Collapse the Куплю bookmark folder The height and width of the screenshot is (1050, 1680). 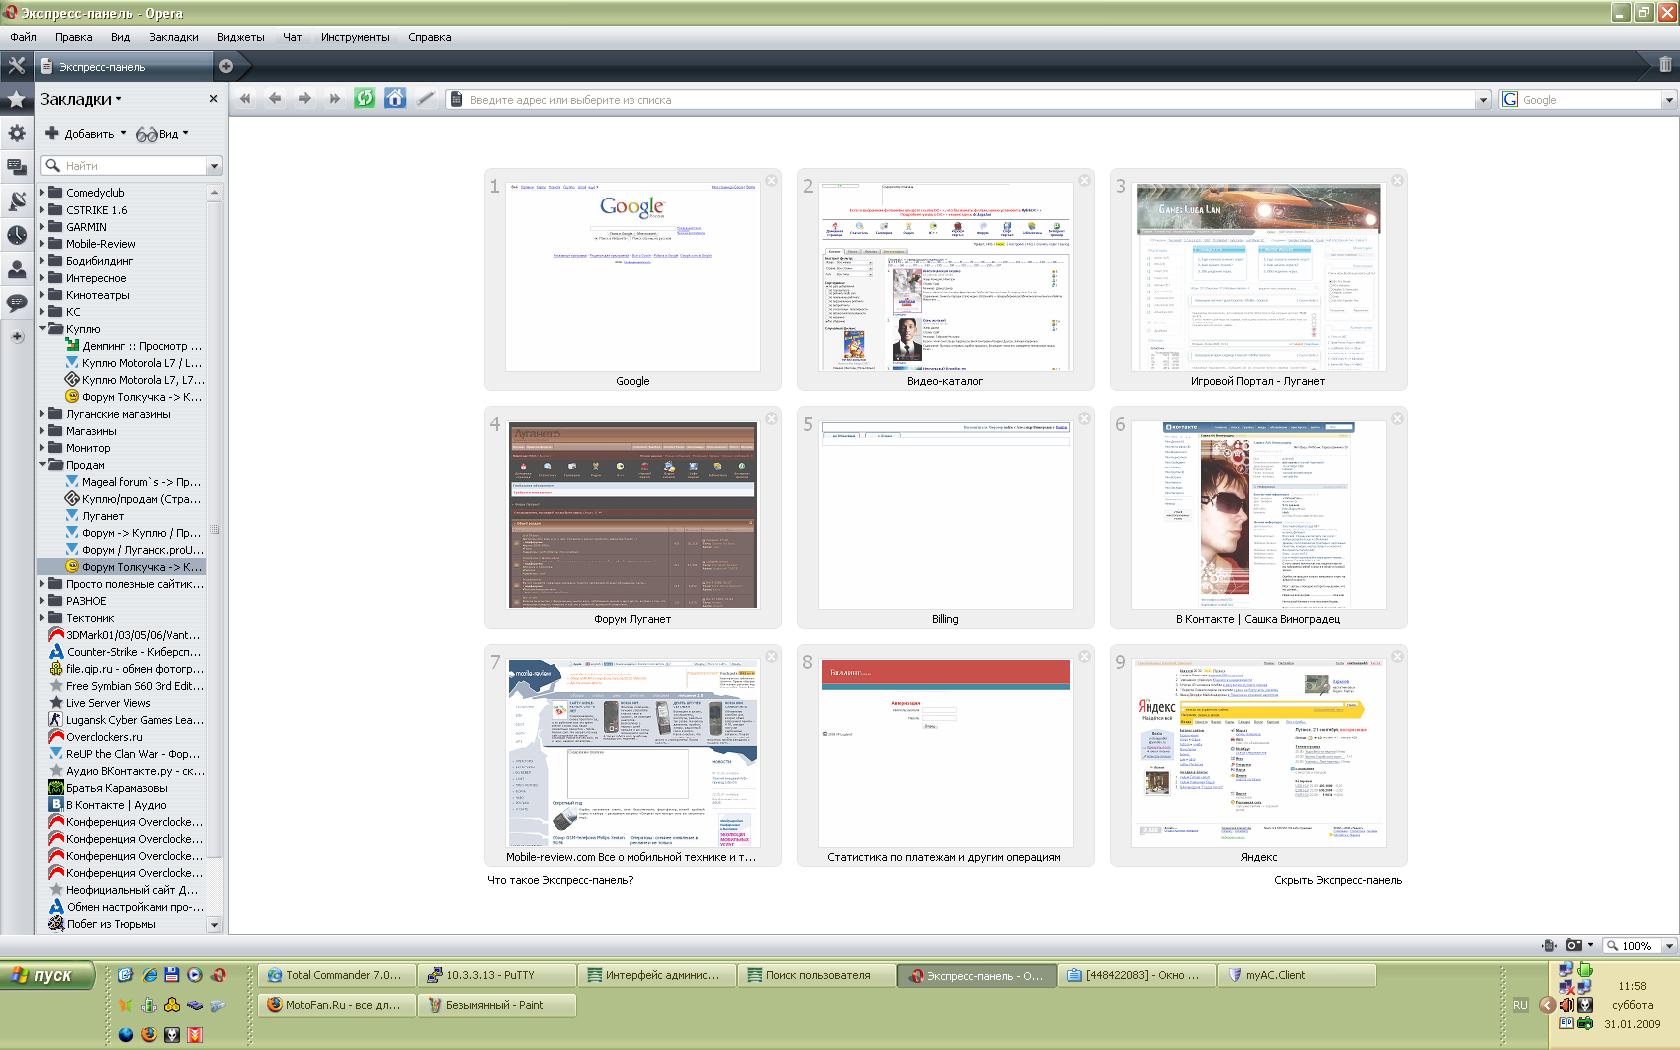click(x=43, y=328)
